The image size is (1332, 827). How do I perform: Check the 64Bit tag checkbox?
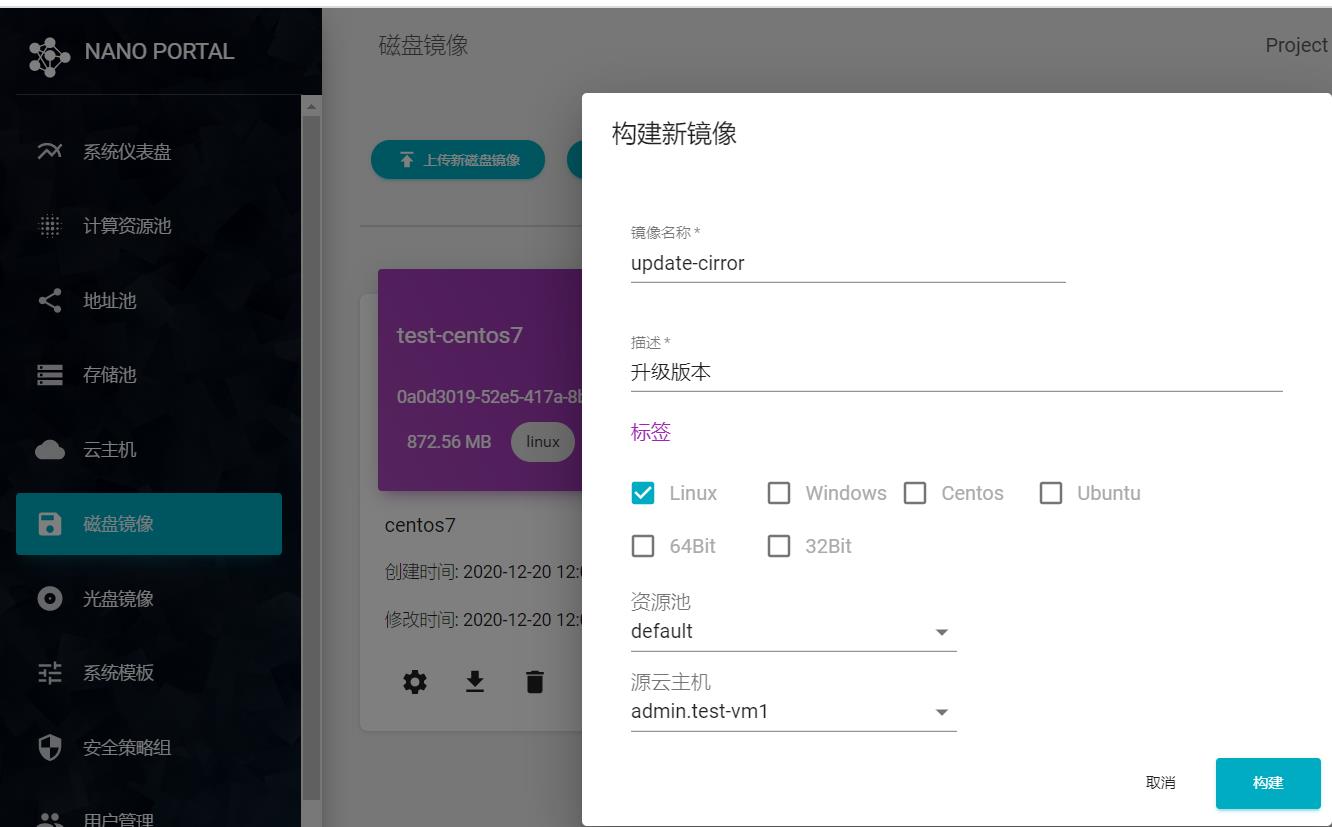point(643,546)
